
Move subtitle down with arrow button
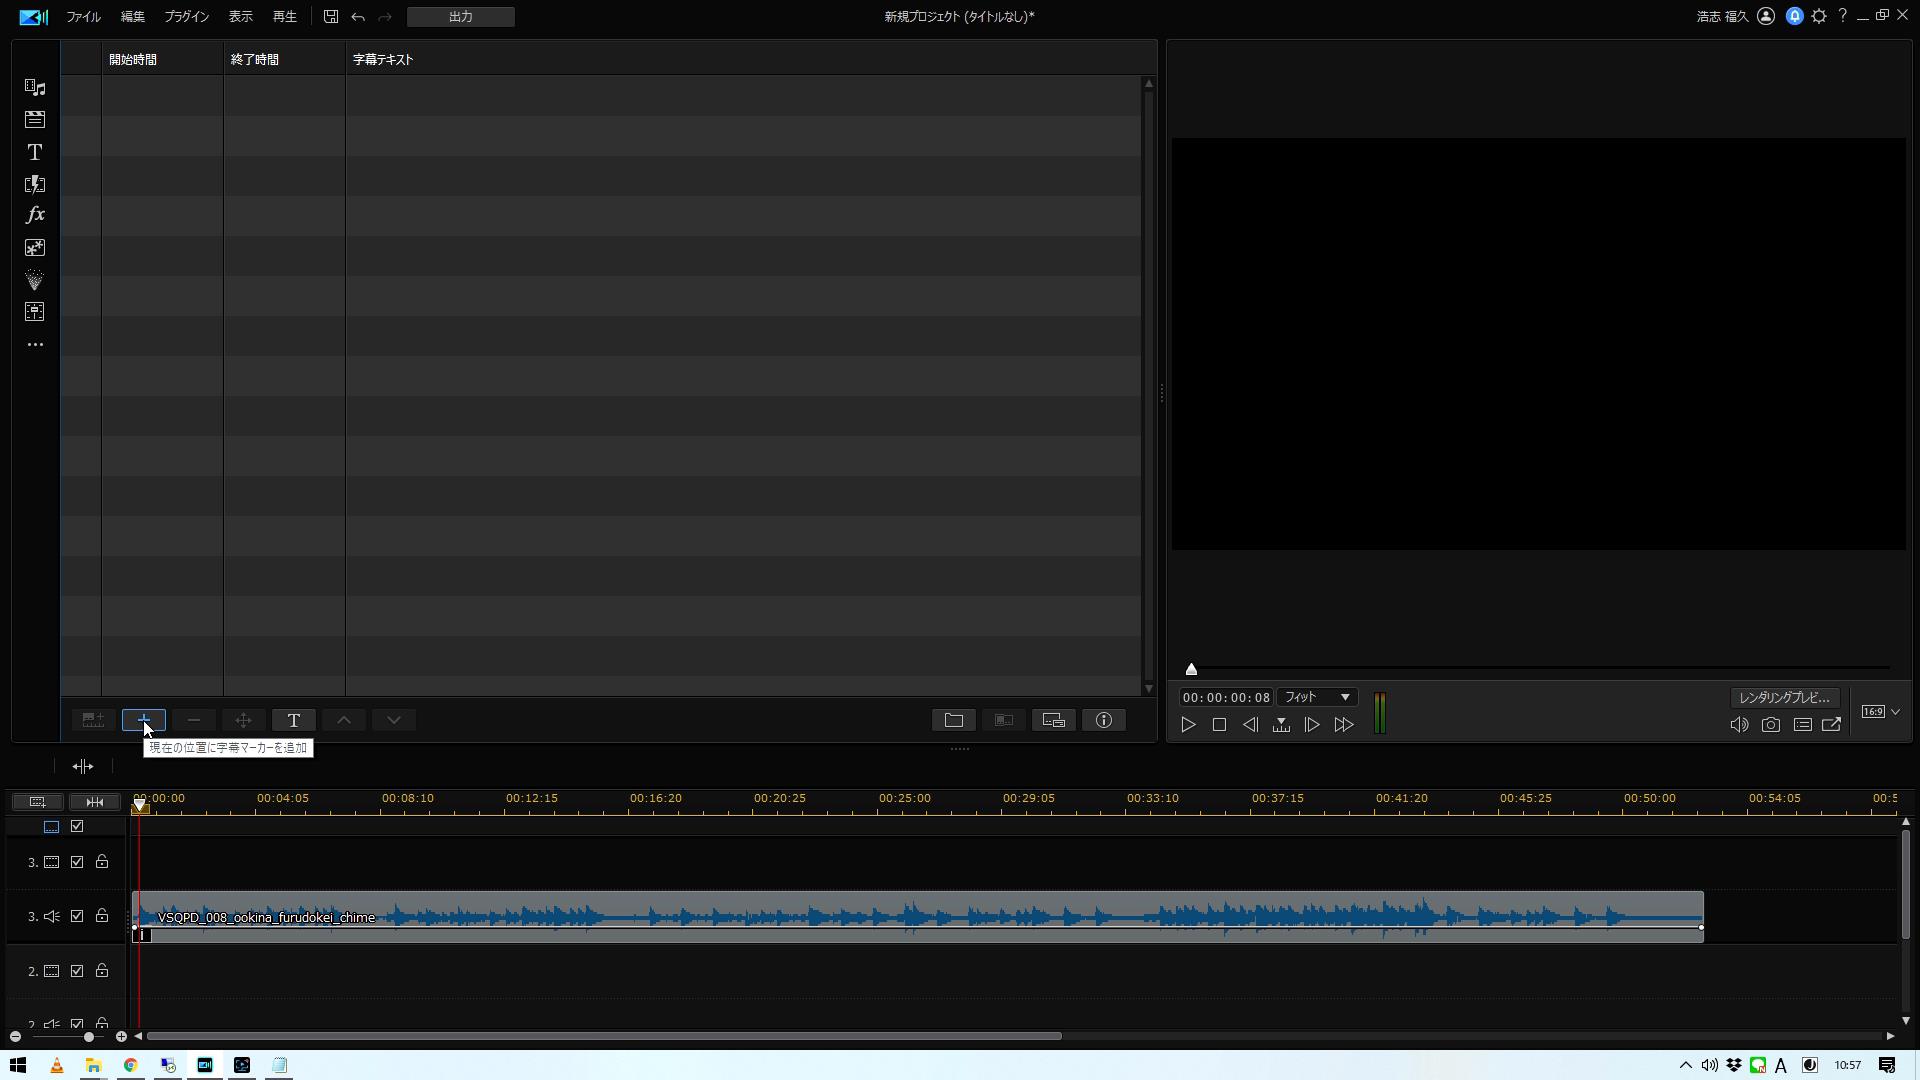point(394,720)
